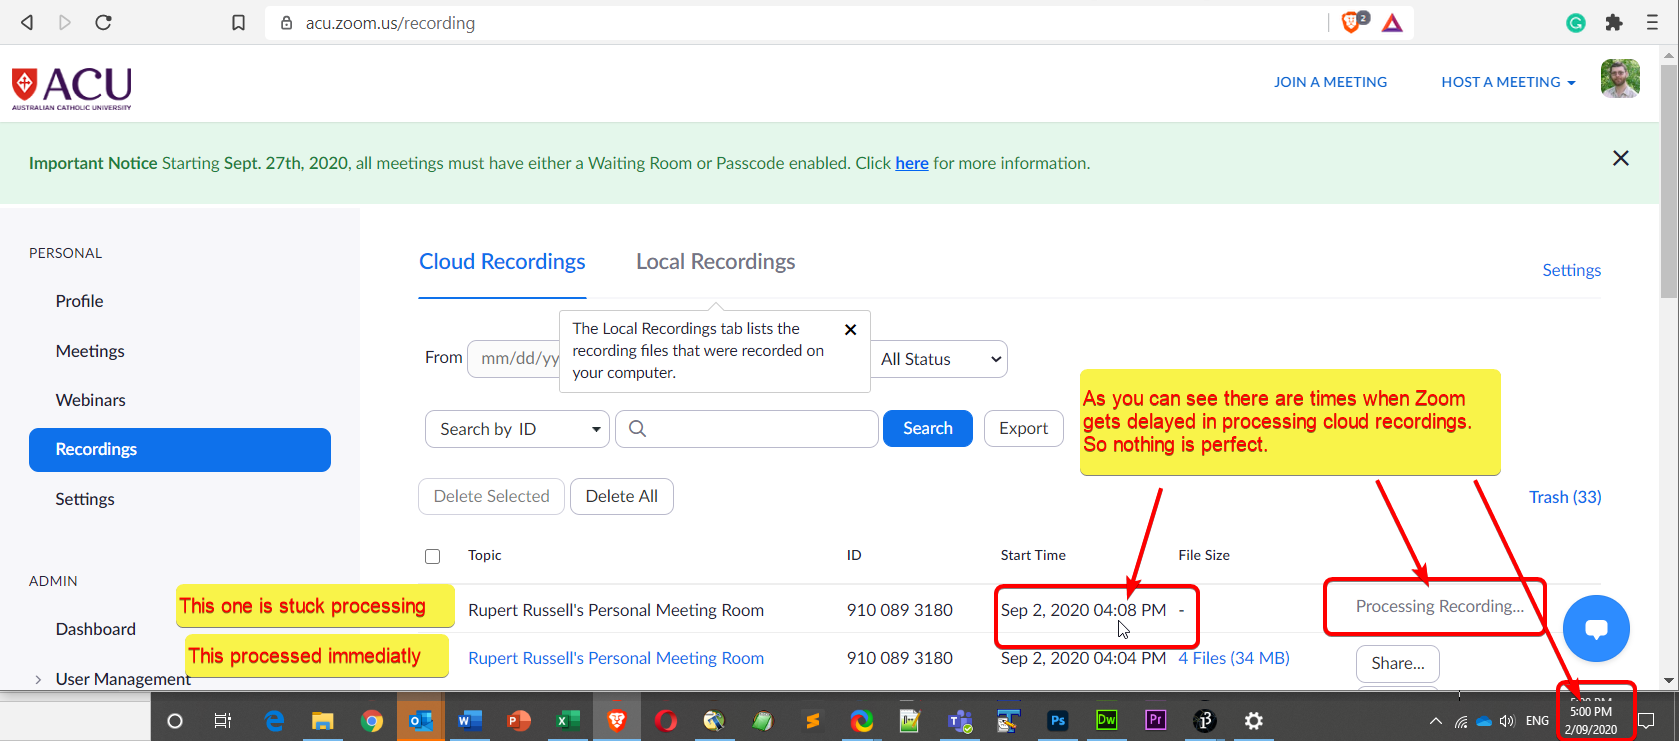Open File Explorer from taskbar
This screenshot has height=741, width=1679.
click(322, 720)
